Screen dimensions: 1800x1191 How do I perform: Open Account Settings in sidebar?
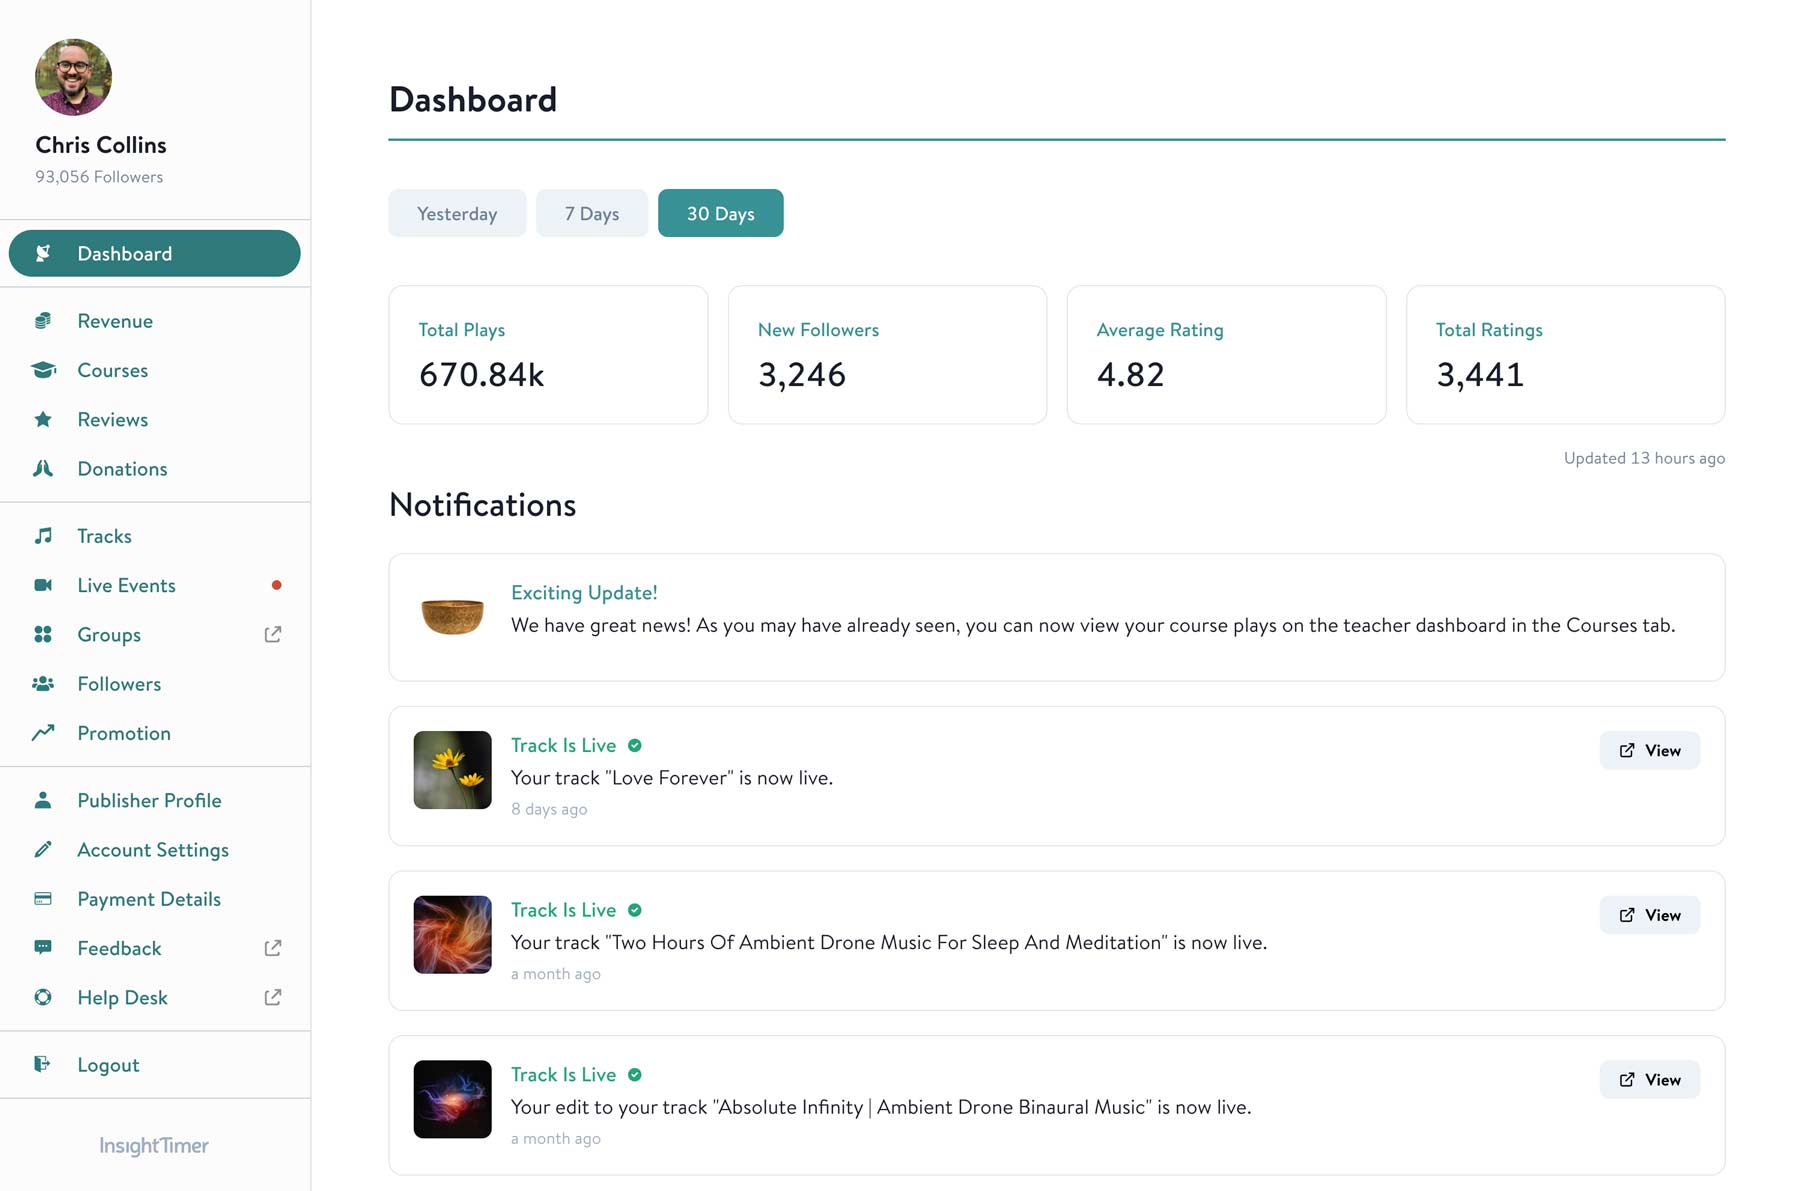click(153, 850)
